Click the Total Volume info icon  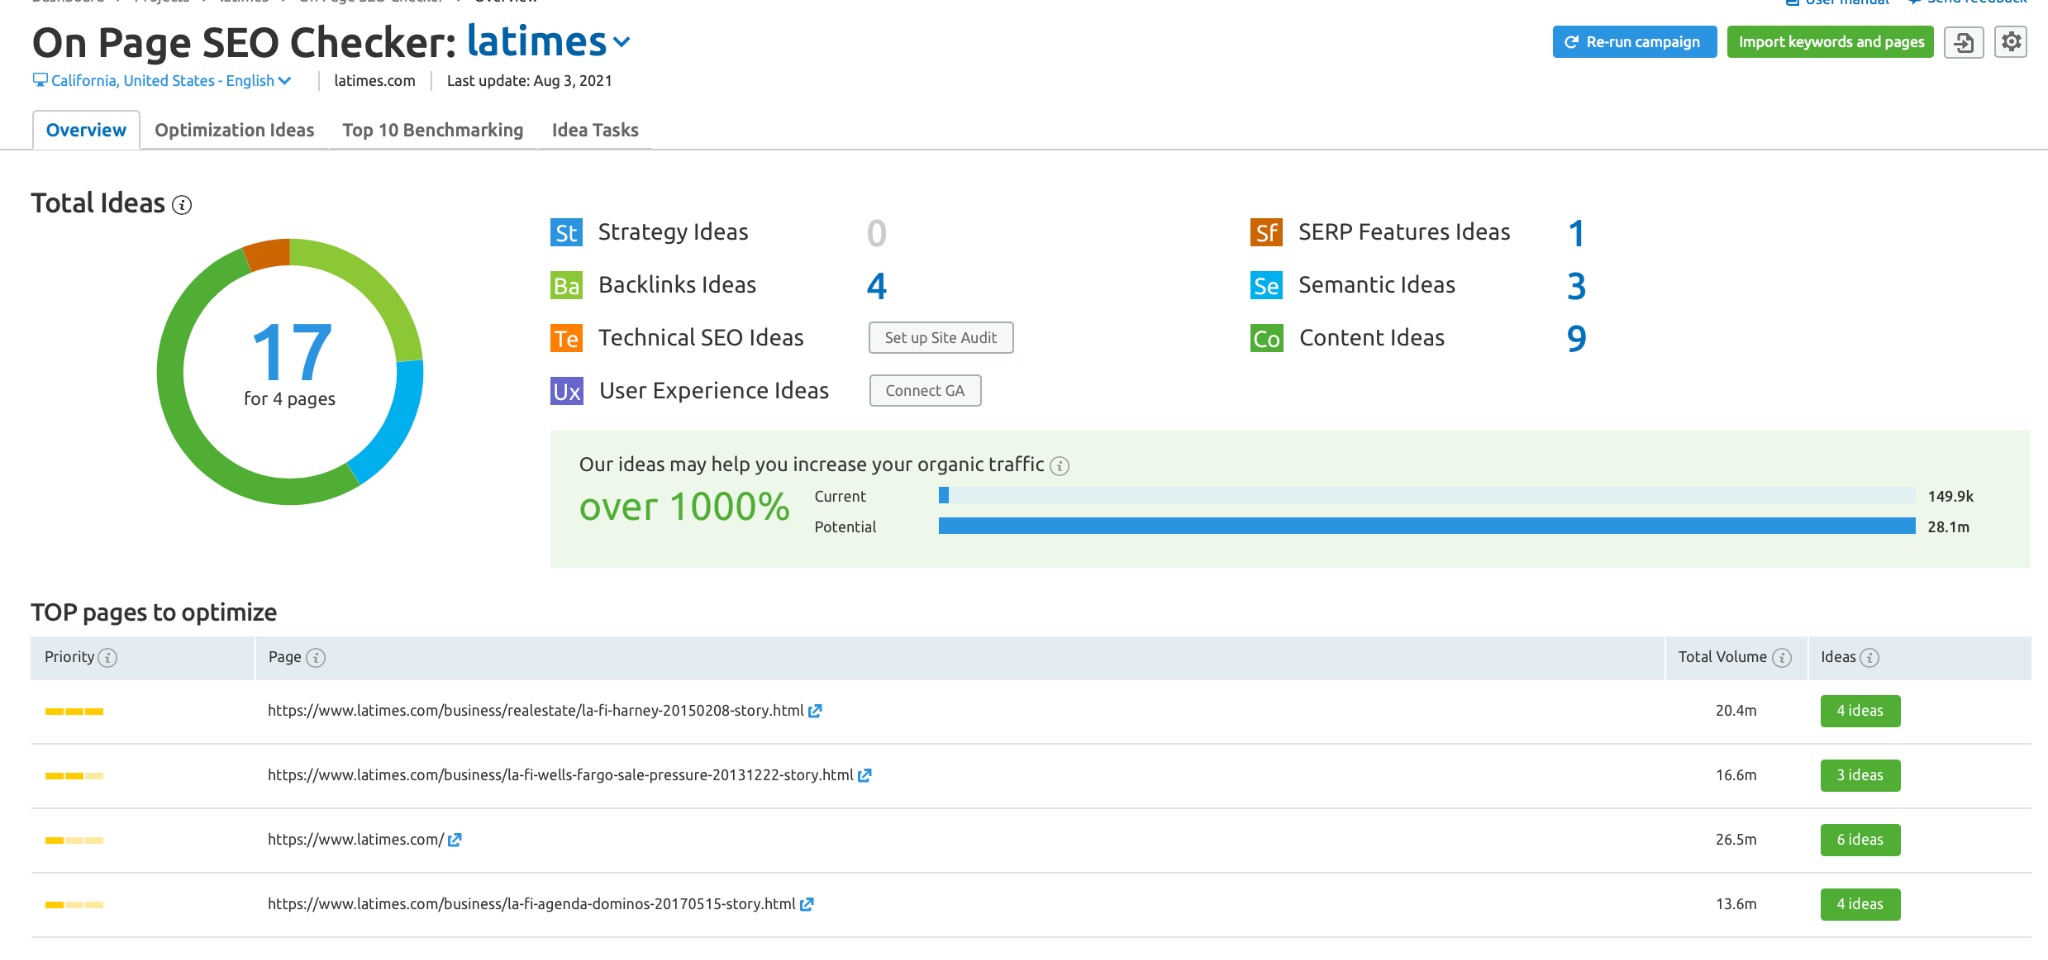(1782, 658)
